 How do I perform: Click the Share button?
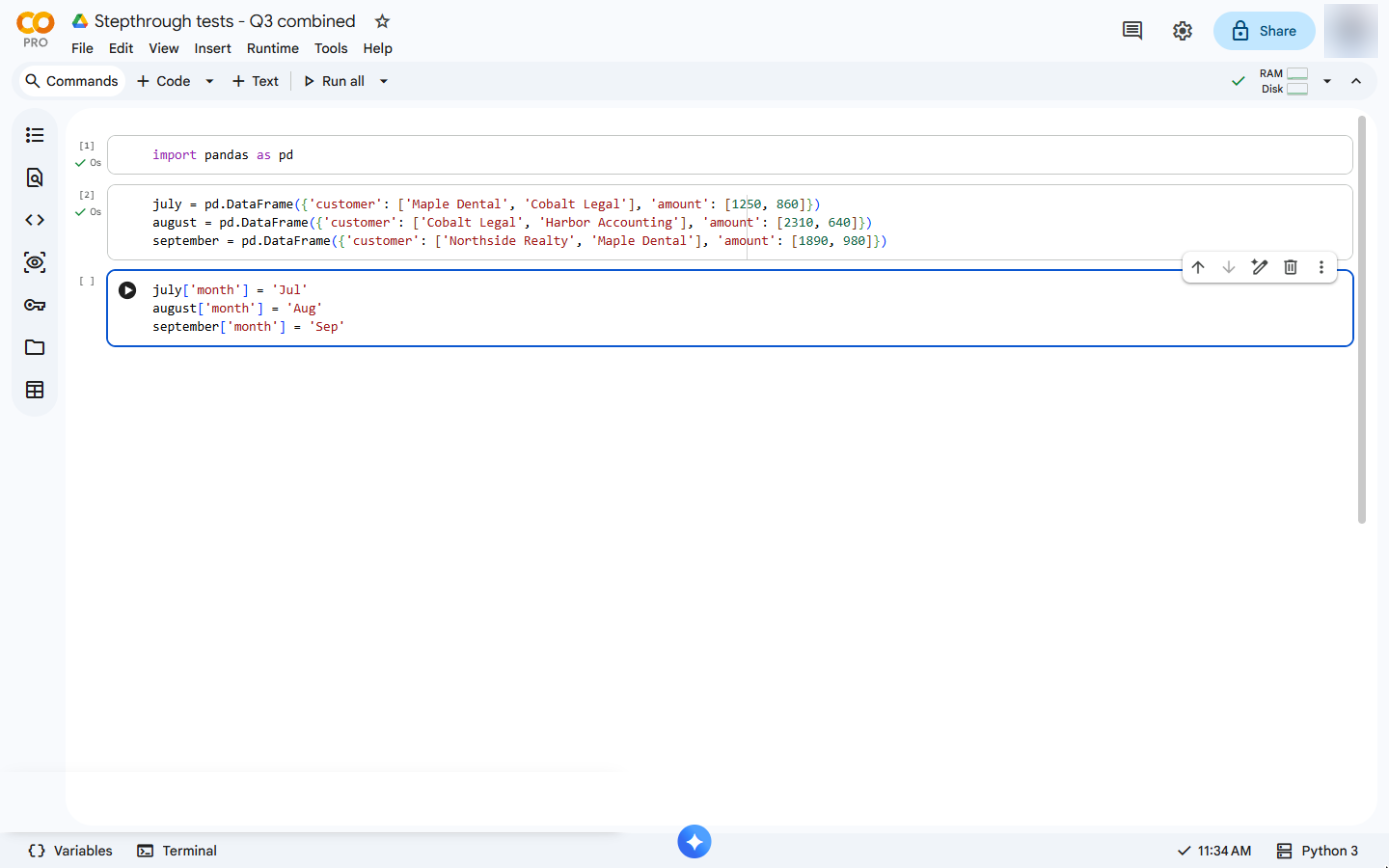[x=1264, y=31]
